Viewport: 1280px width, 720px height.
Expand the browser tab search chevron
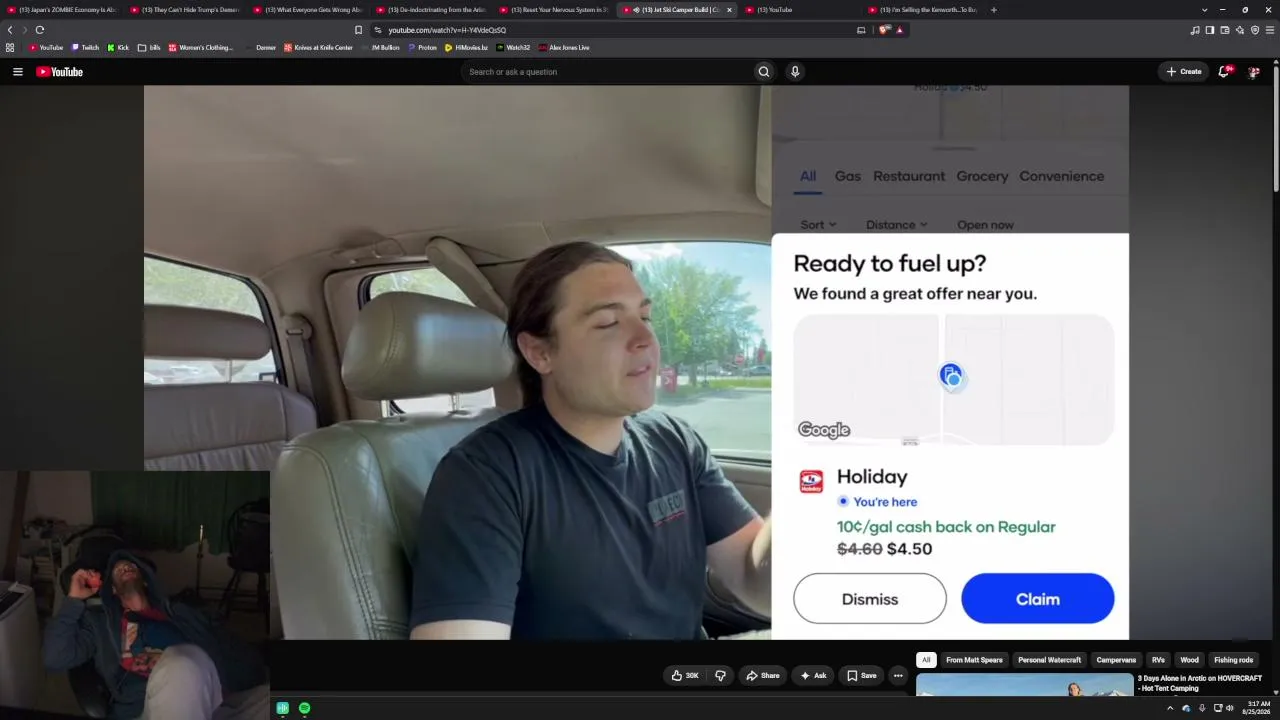1204,10
